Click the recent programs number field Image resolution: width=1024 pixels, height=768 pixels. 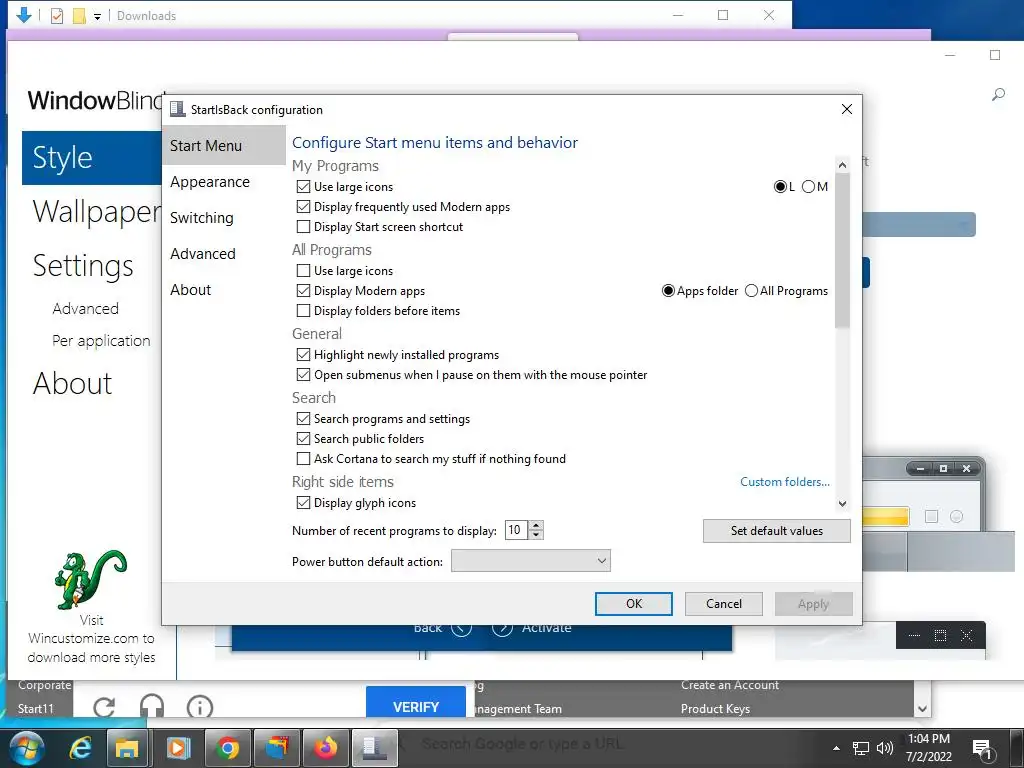(517, 530)
